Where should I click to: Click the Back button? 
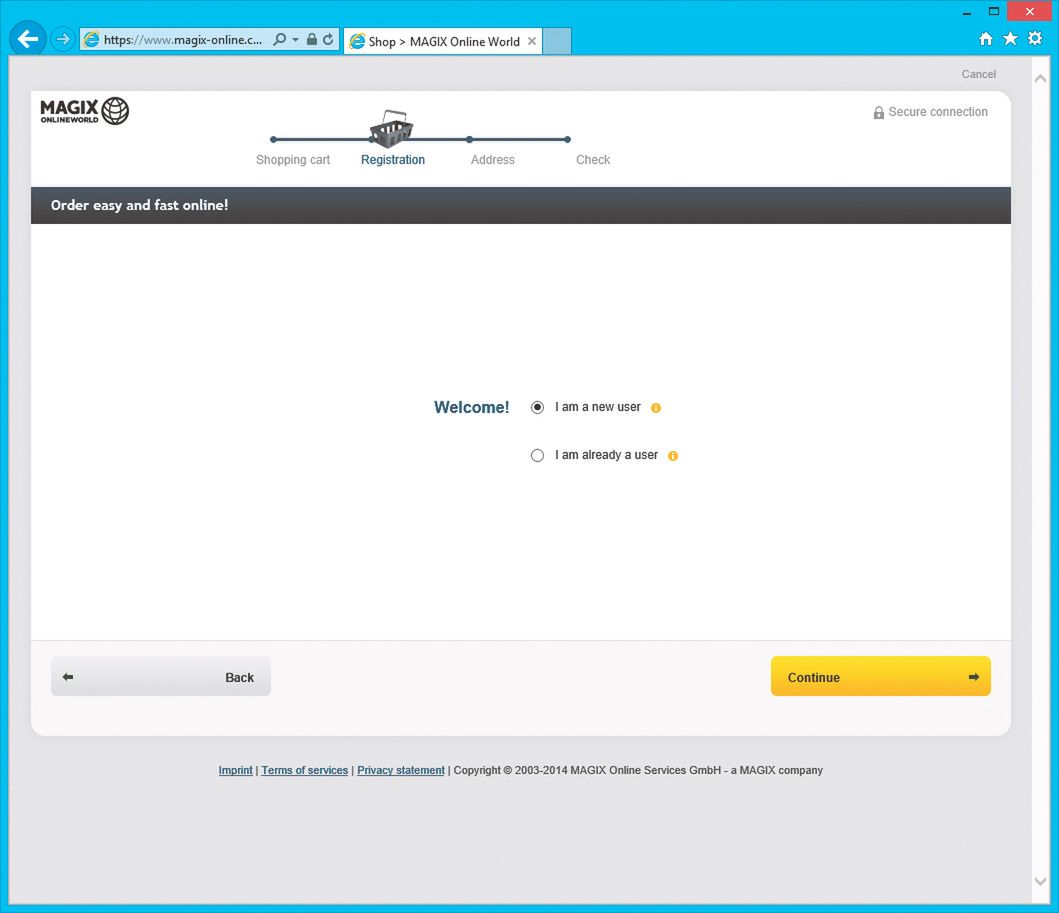point(161,677)
